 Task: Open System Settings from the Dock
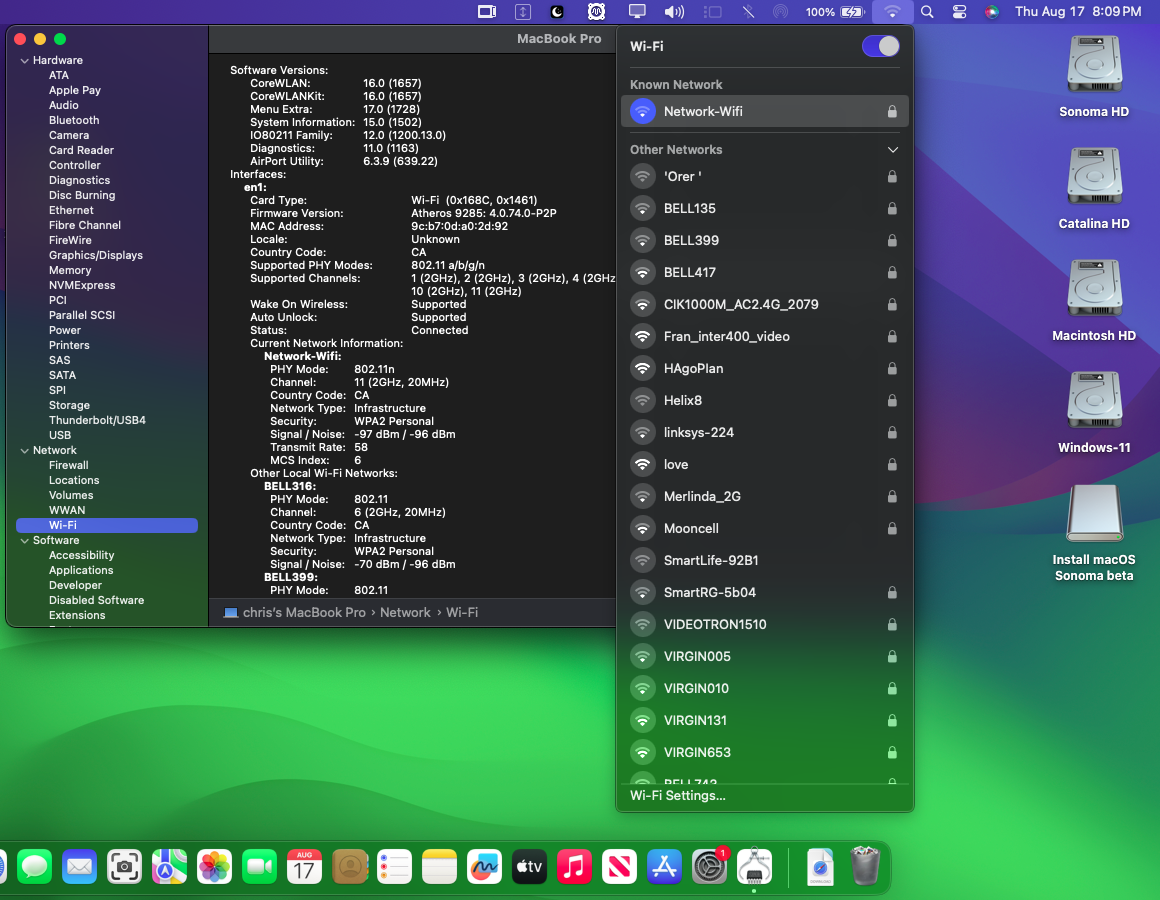tap(709, 867)
